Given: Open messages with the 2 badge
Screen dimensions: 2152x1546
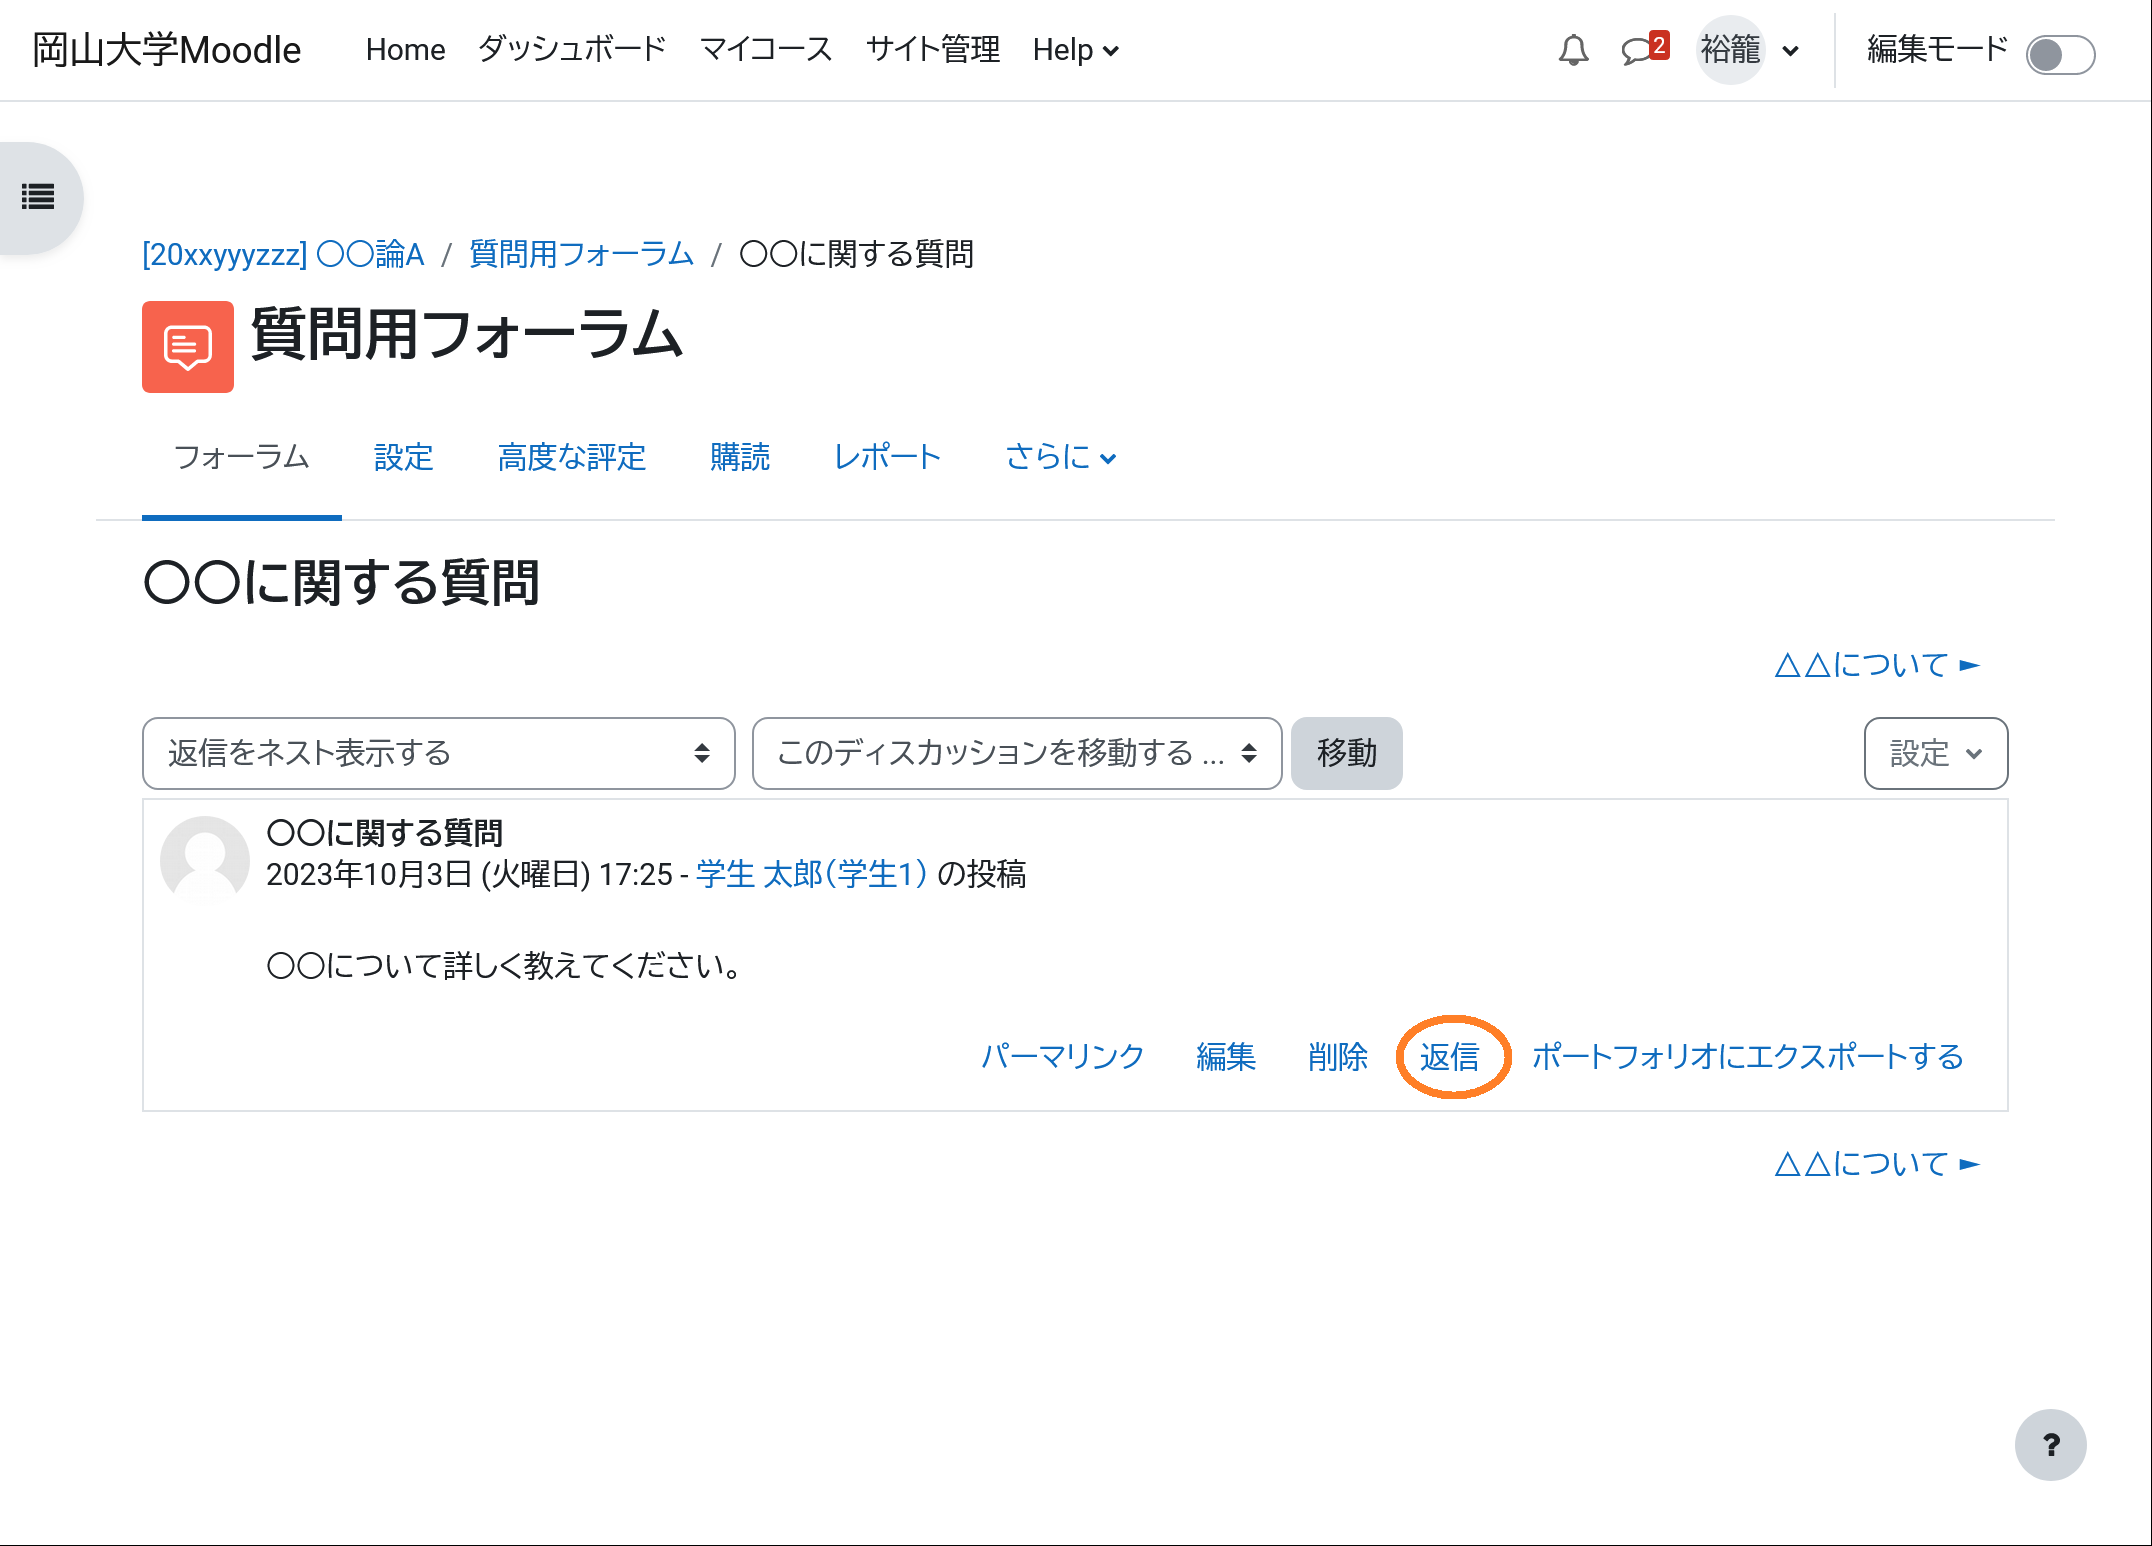Looking at the screenshot, I should [1644, 49].
